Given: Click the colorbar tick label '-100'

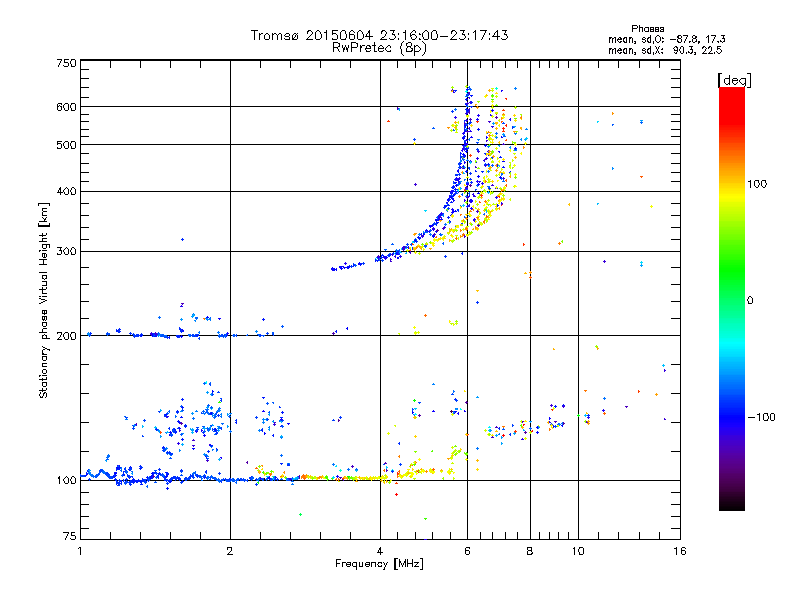Looking at the screenshot, I should pyautogui.click(x=761, y=417).
